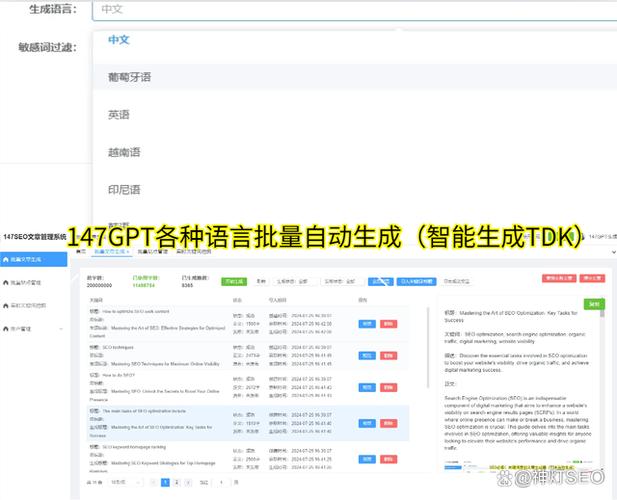Click the green 复制 button in preview panel
Image resolution: width=617 pixels, height=500 pixels.
click(594, 304)
